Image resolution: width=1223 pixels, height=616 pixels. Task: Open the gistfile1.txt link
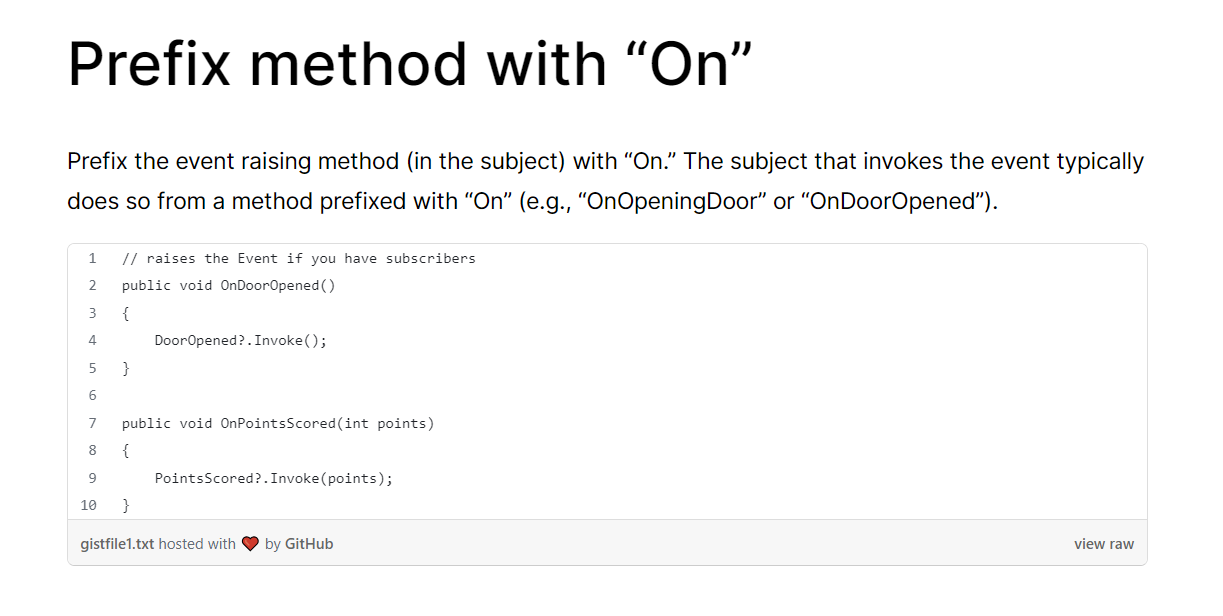click(x=117, y=544)
